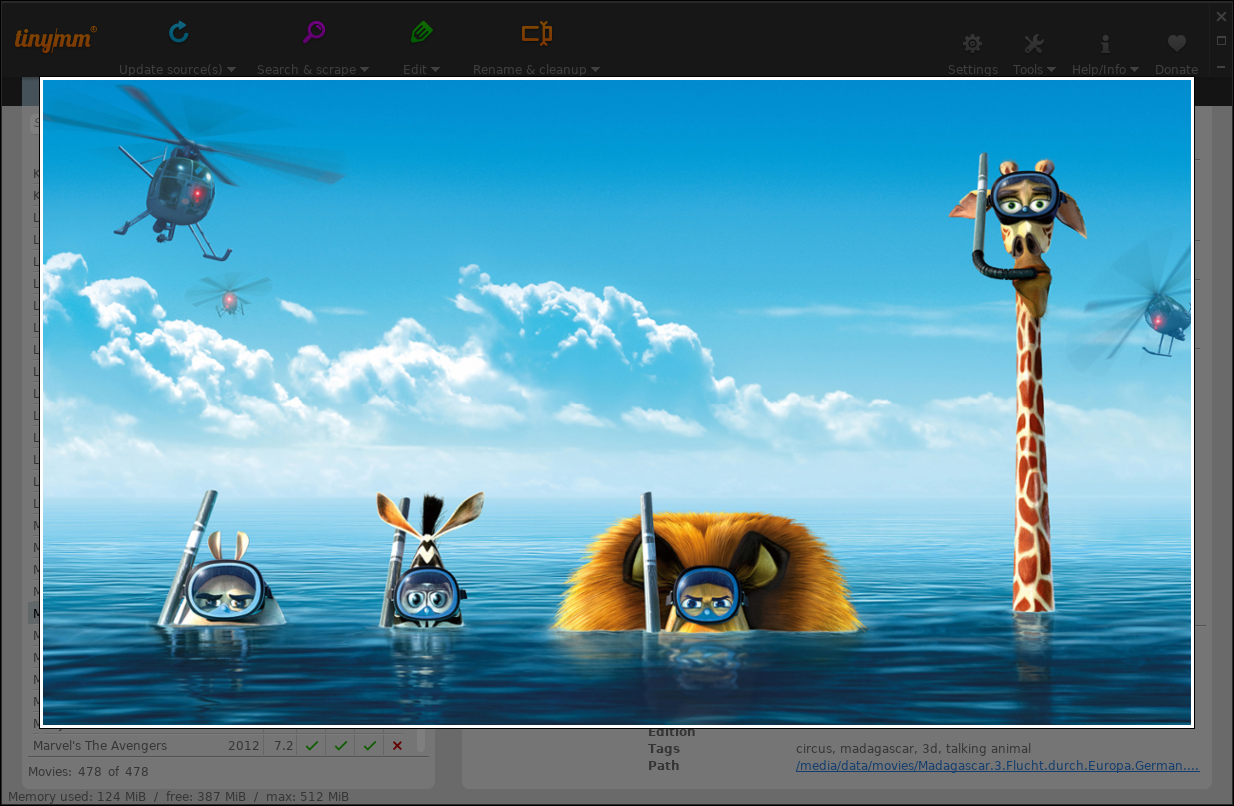Click the Help/Info "i" icon

pos(1105,44)
